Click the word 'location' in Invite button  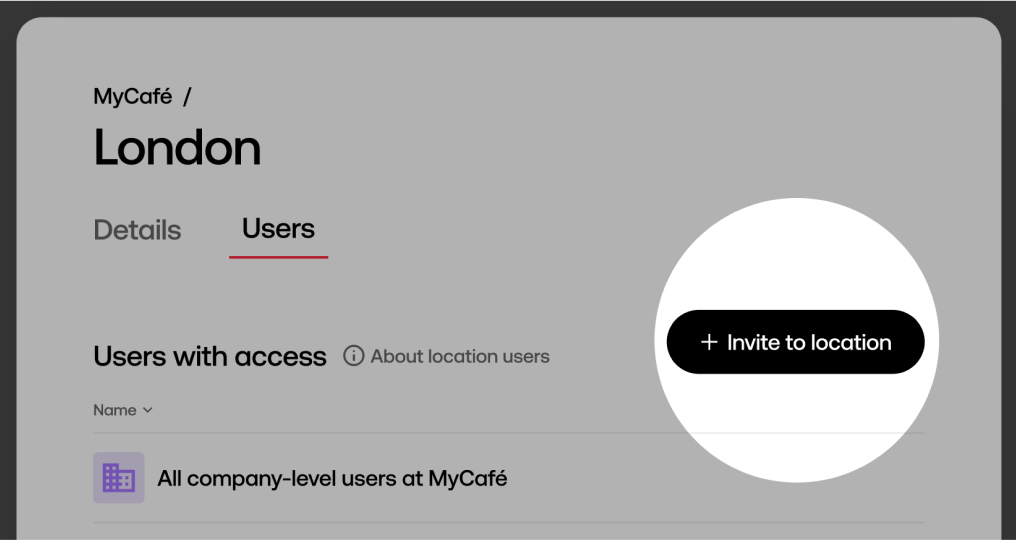(x=850, y=342)
